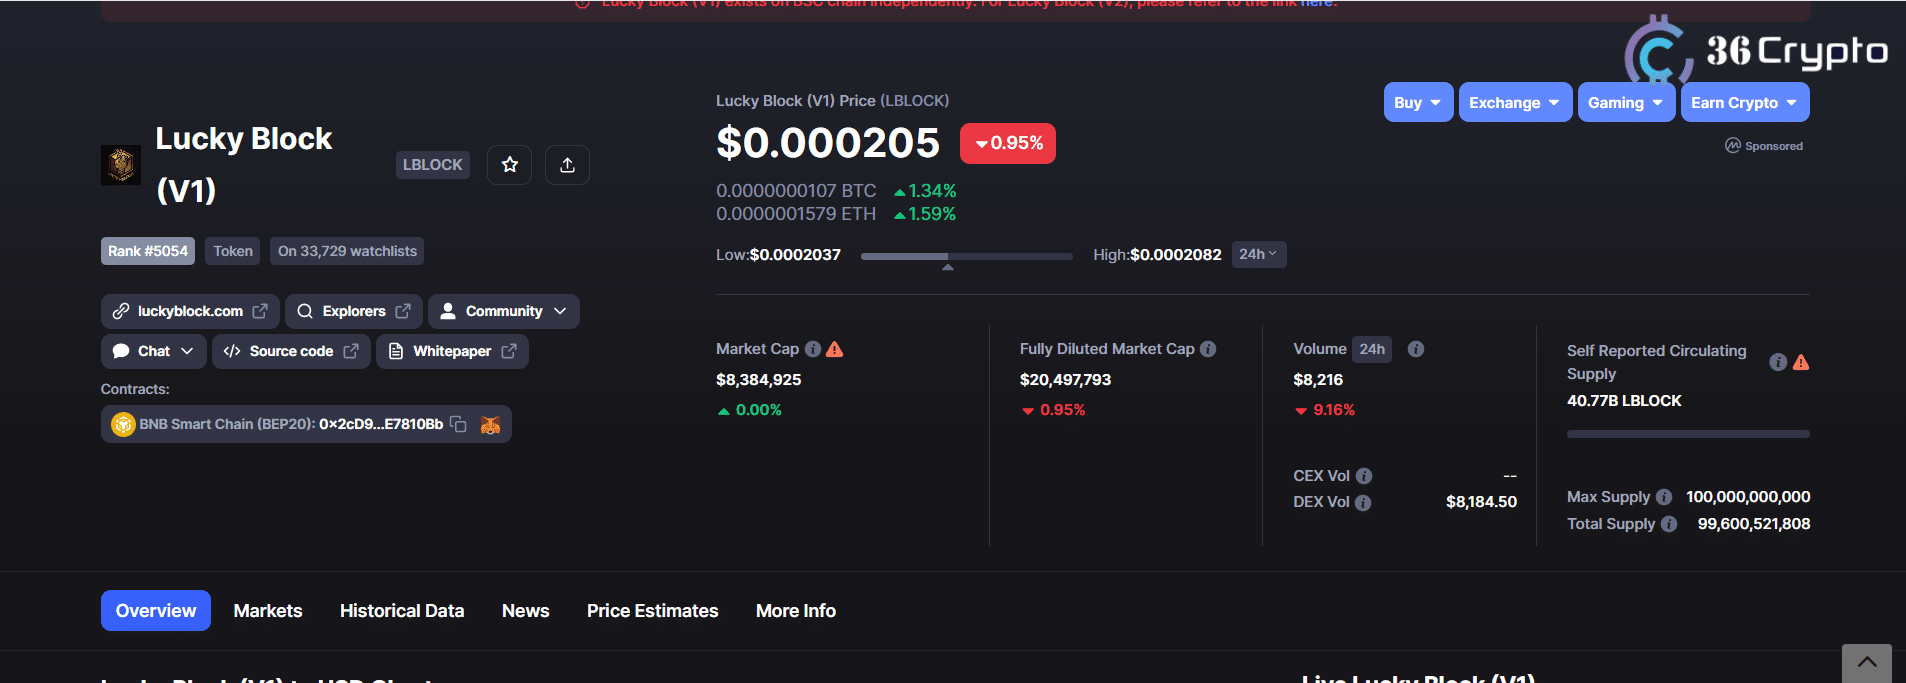The height and width of the screenshot is (683, 1906).
Task: Open CEX Vol info icon
Action: coord(1364,476)
